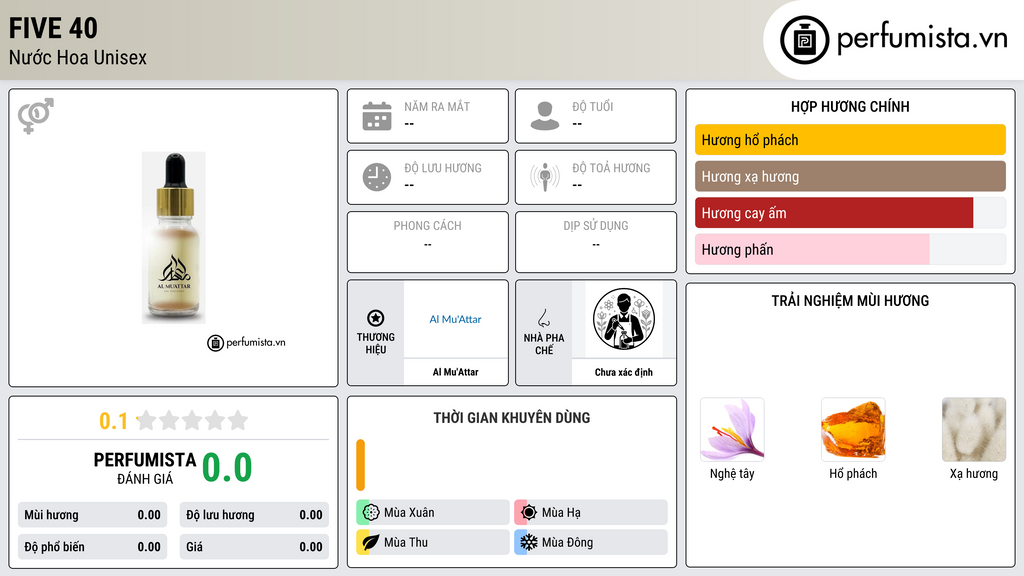The width and height of the screenshot is (1024, 576).
Task: Click the Perfumista đánh giá label
Action: [145, 468]
